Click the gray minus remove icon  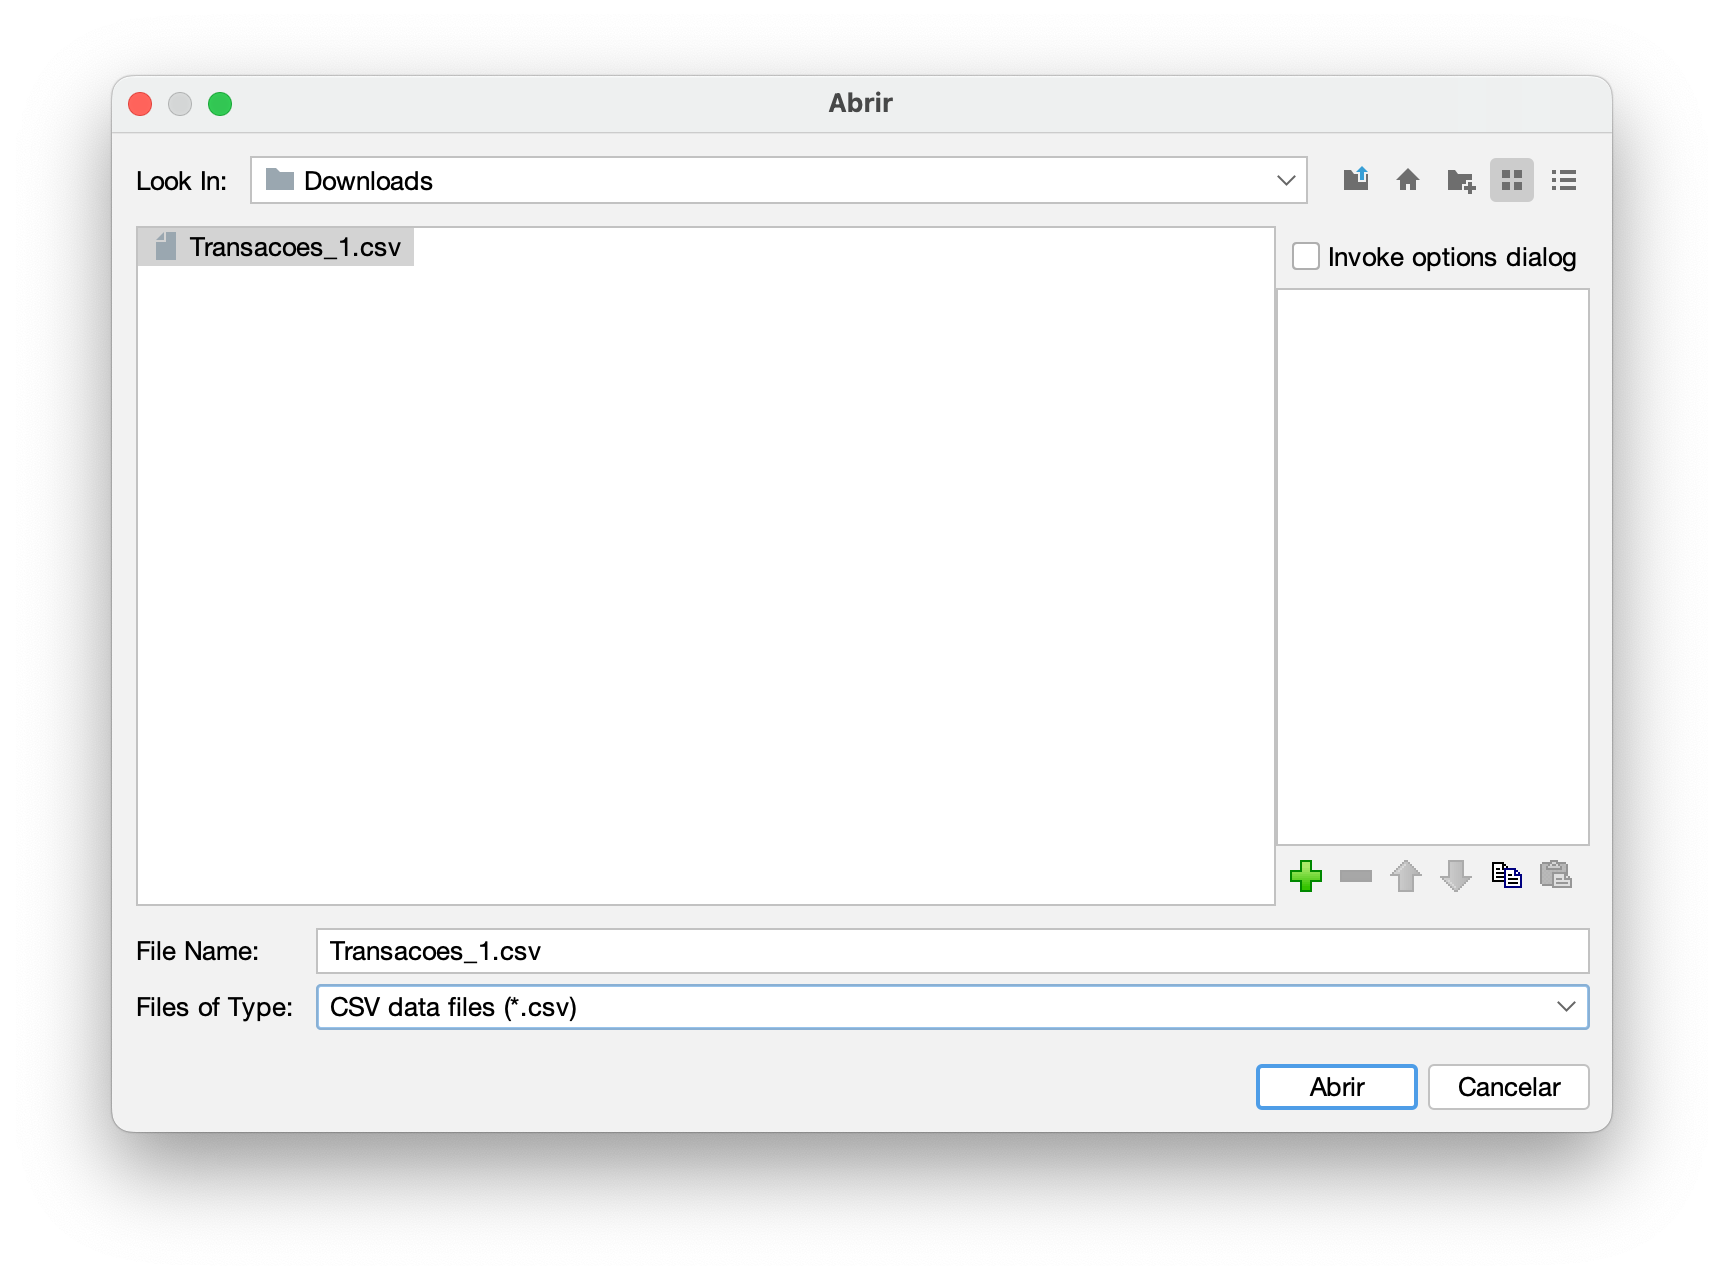[x=1356, y=876]
